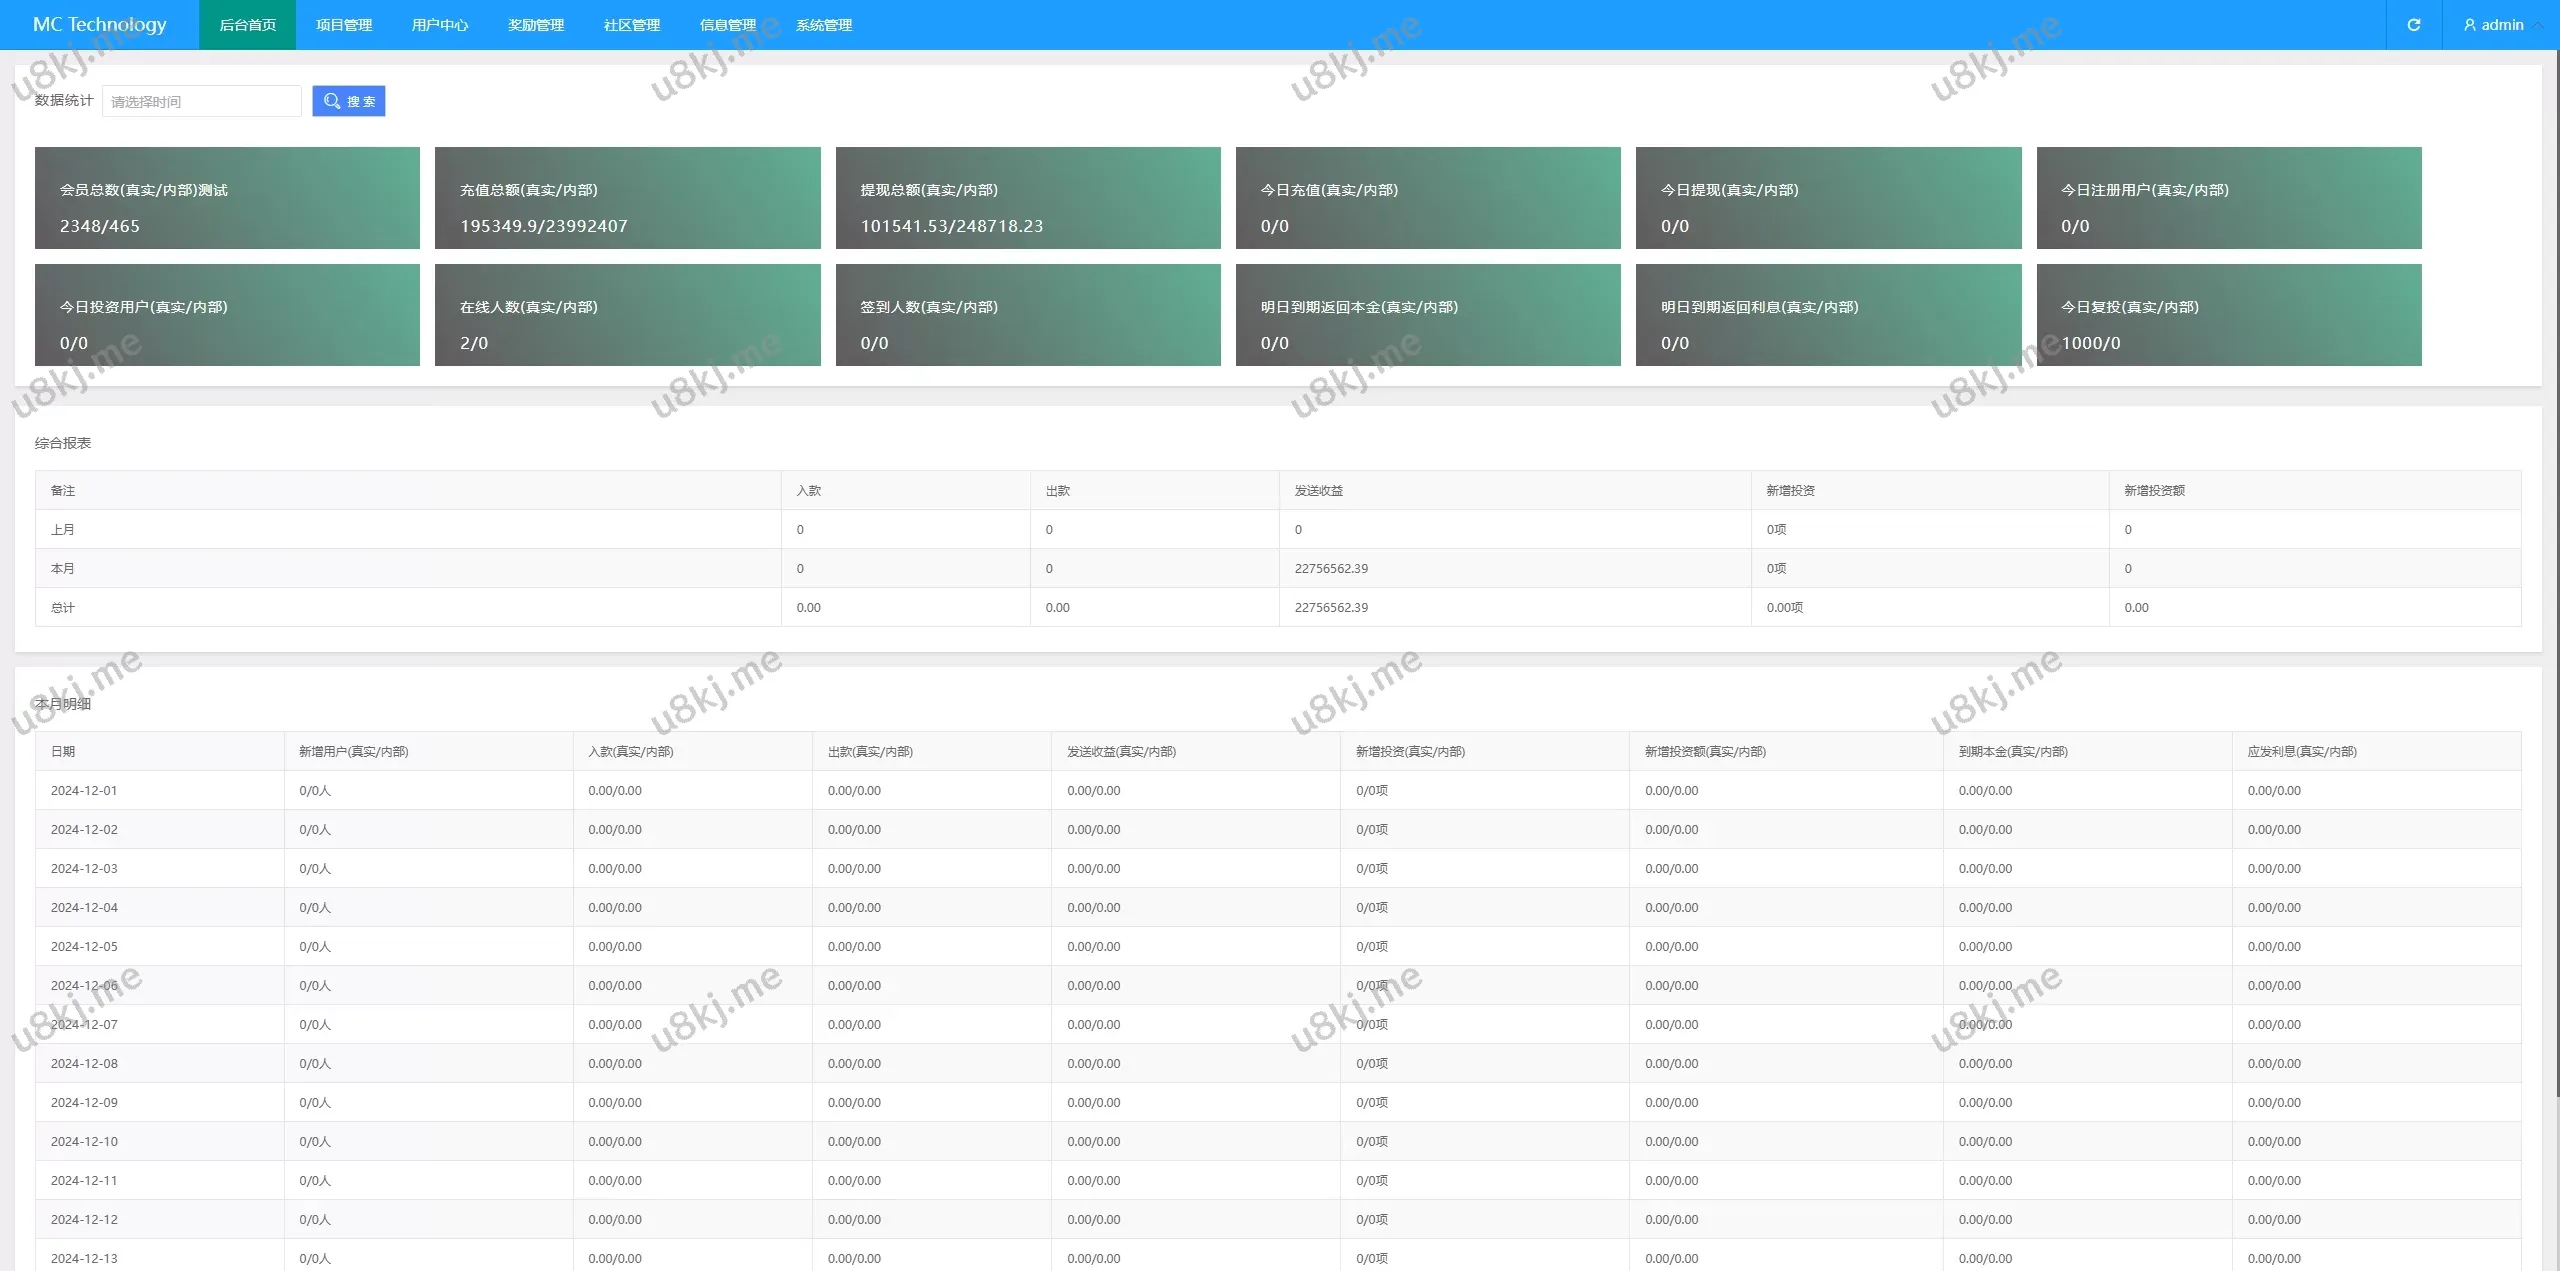The image size is (2560, 1271).
Task: Open the 系统管理 menu
Action: click(823, 25)
